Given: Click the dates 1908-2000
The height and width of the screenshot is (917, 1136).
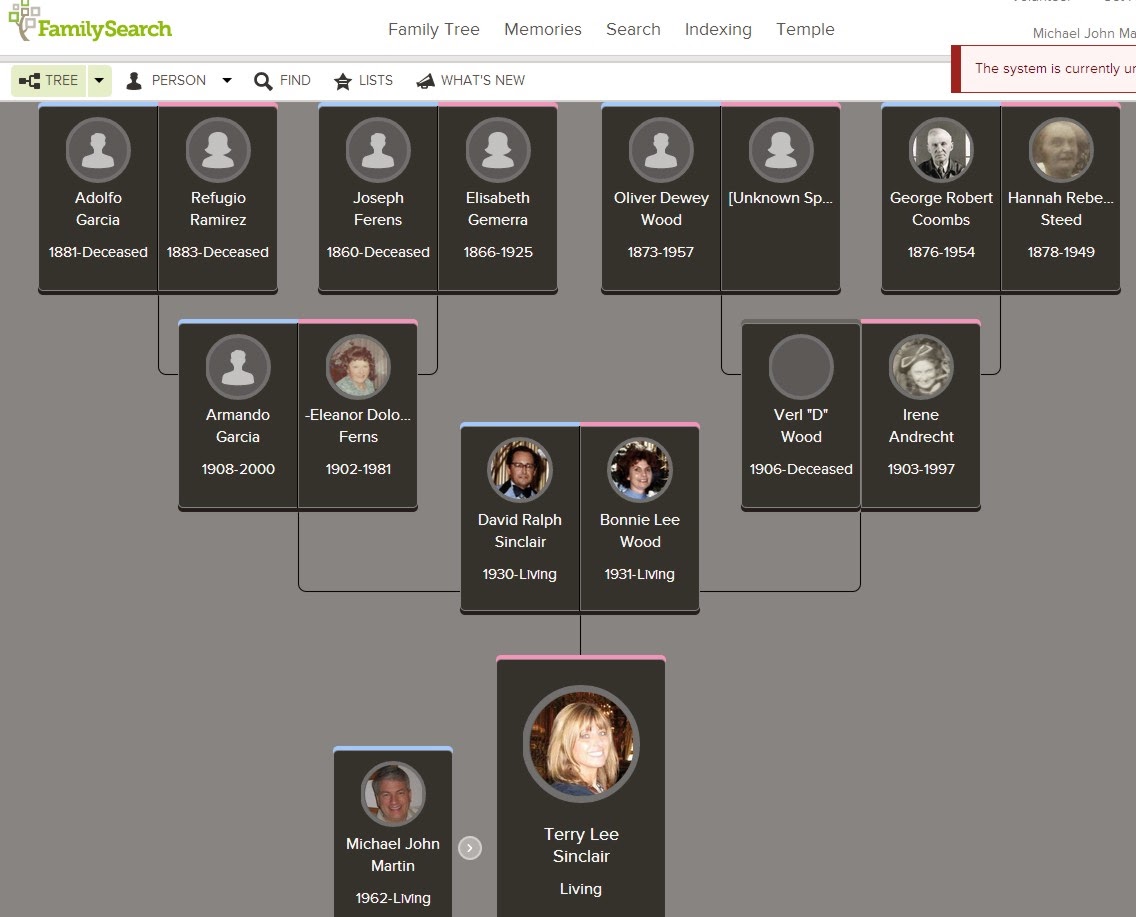Looking at the screenshot, I should [238, 469].
